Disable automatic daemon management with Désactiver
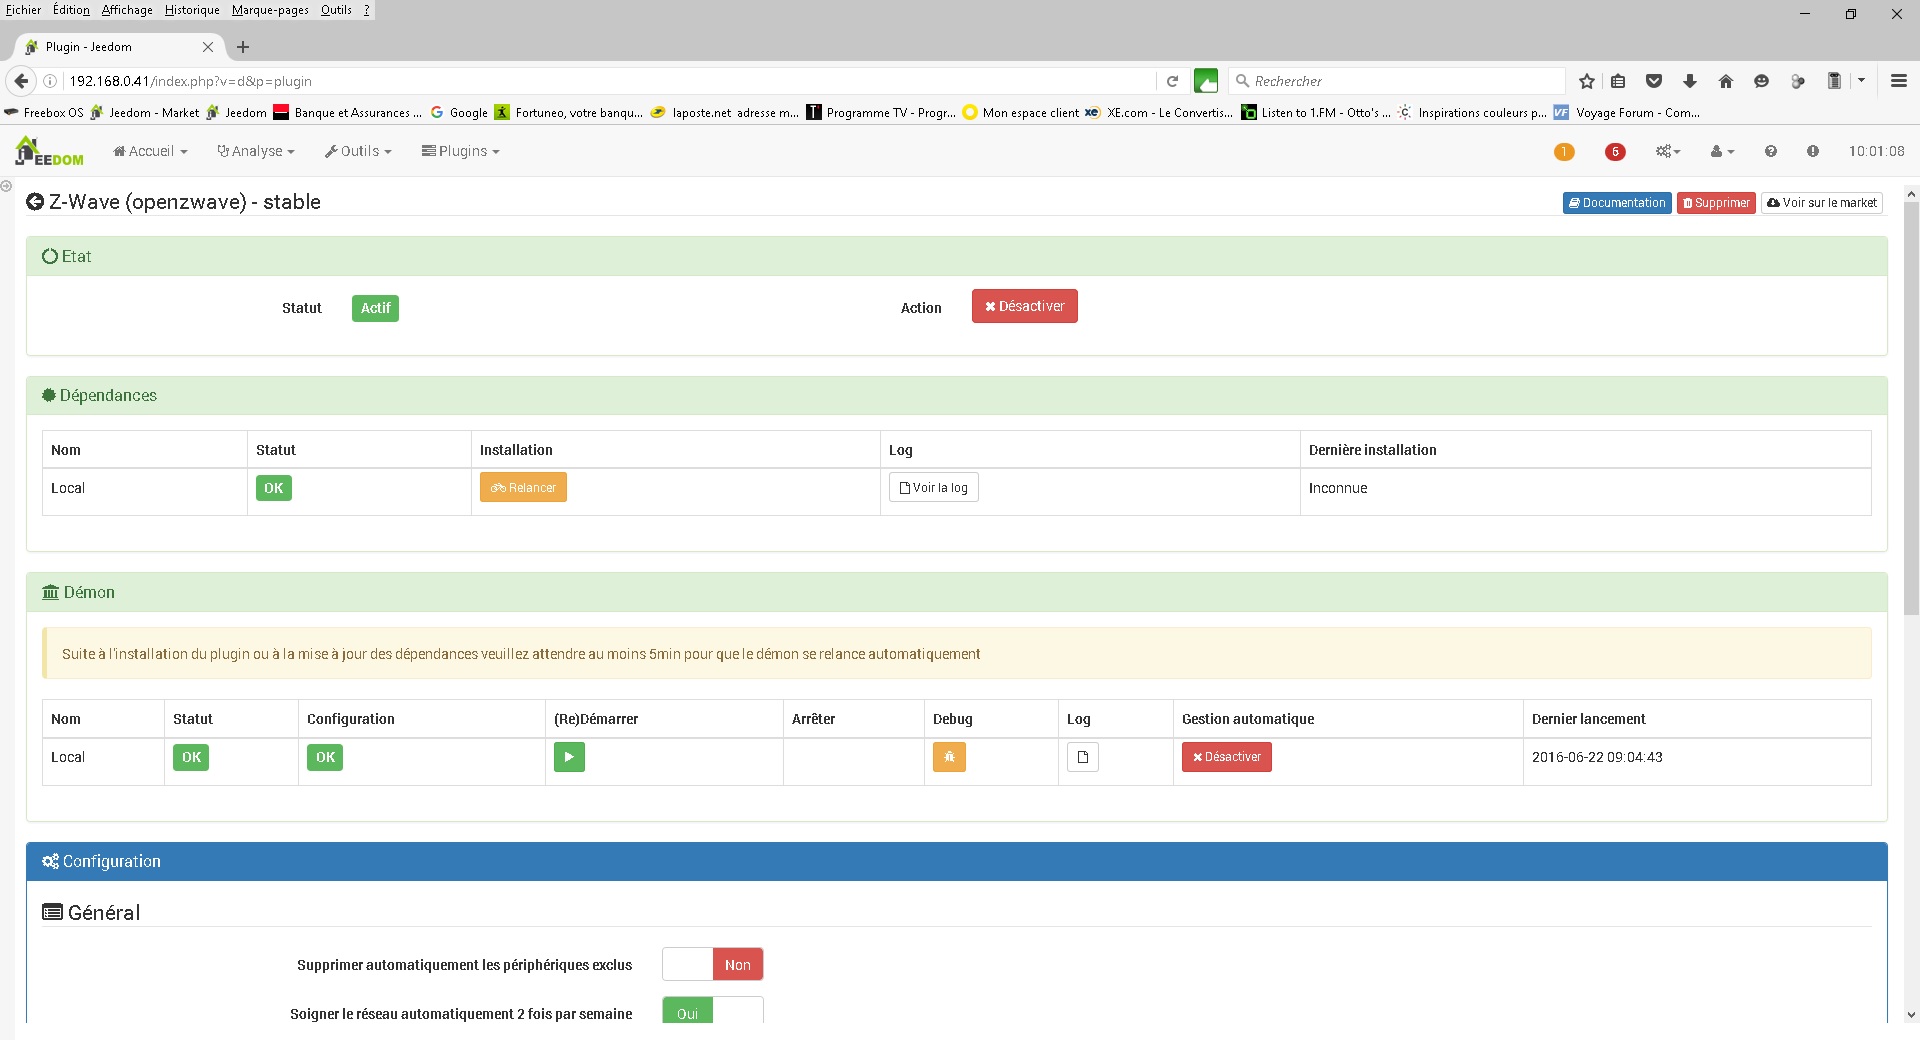This screenshot has height=1040, width=1920. point(1226,757)
